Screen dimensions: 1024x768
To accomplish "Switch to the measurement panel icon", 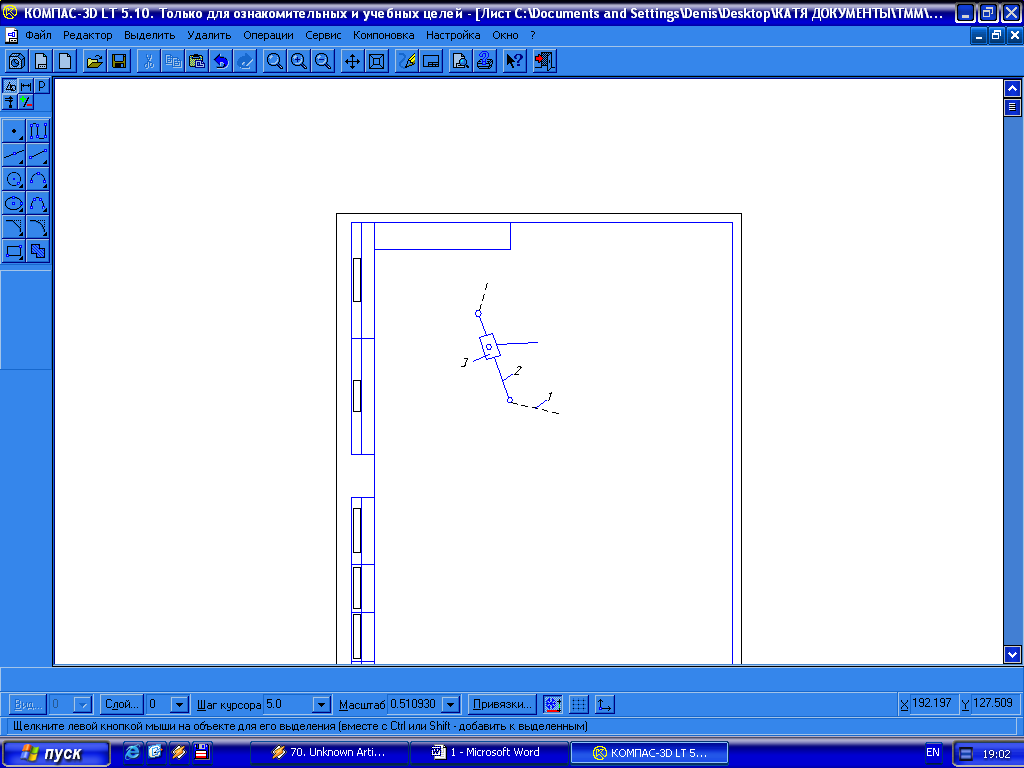I will [x=10, y=102].
